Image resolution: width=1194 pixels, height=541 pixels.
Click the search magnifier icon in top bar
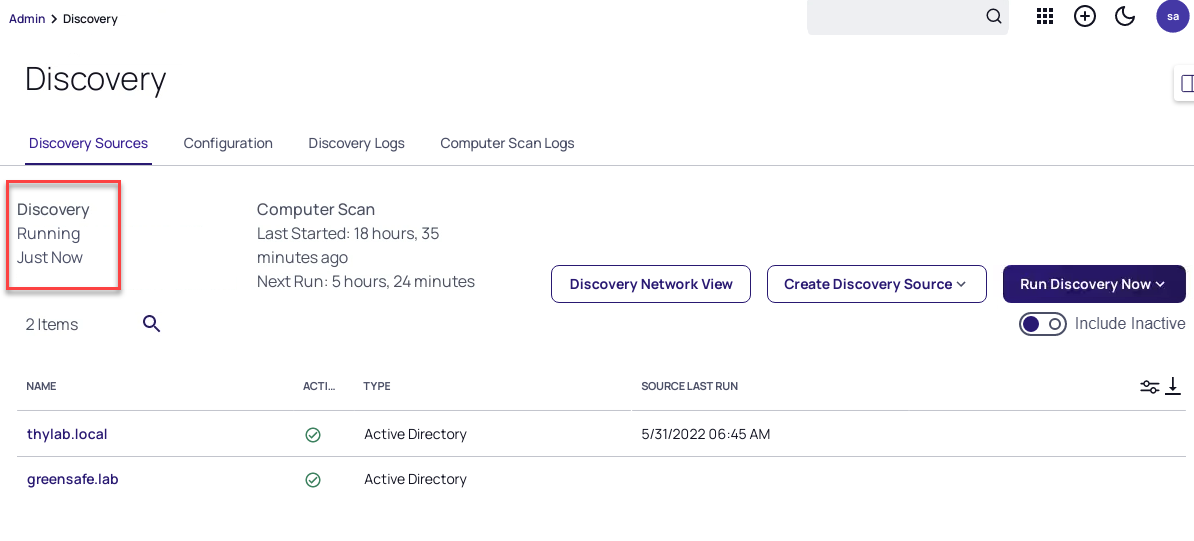pyautogui.click(x=993, y=16)
